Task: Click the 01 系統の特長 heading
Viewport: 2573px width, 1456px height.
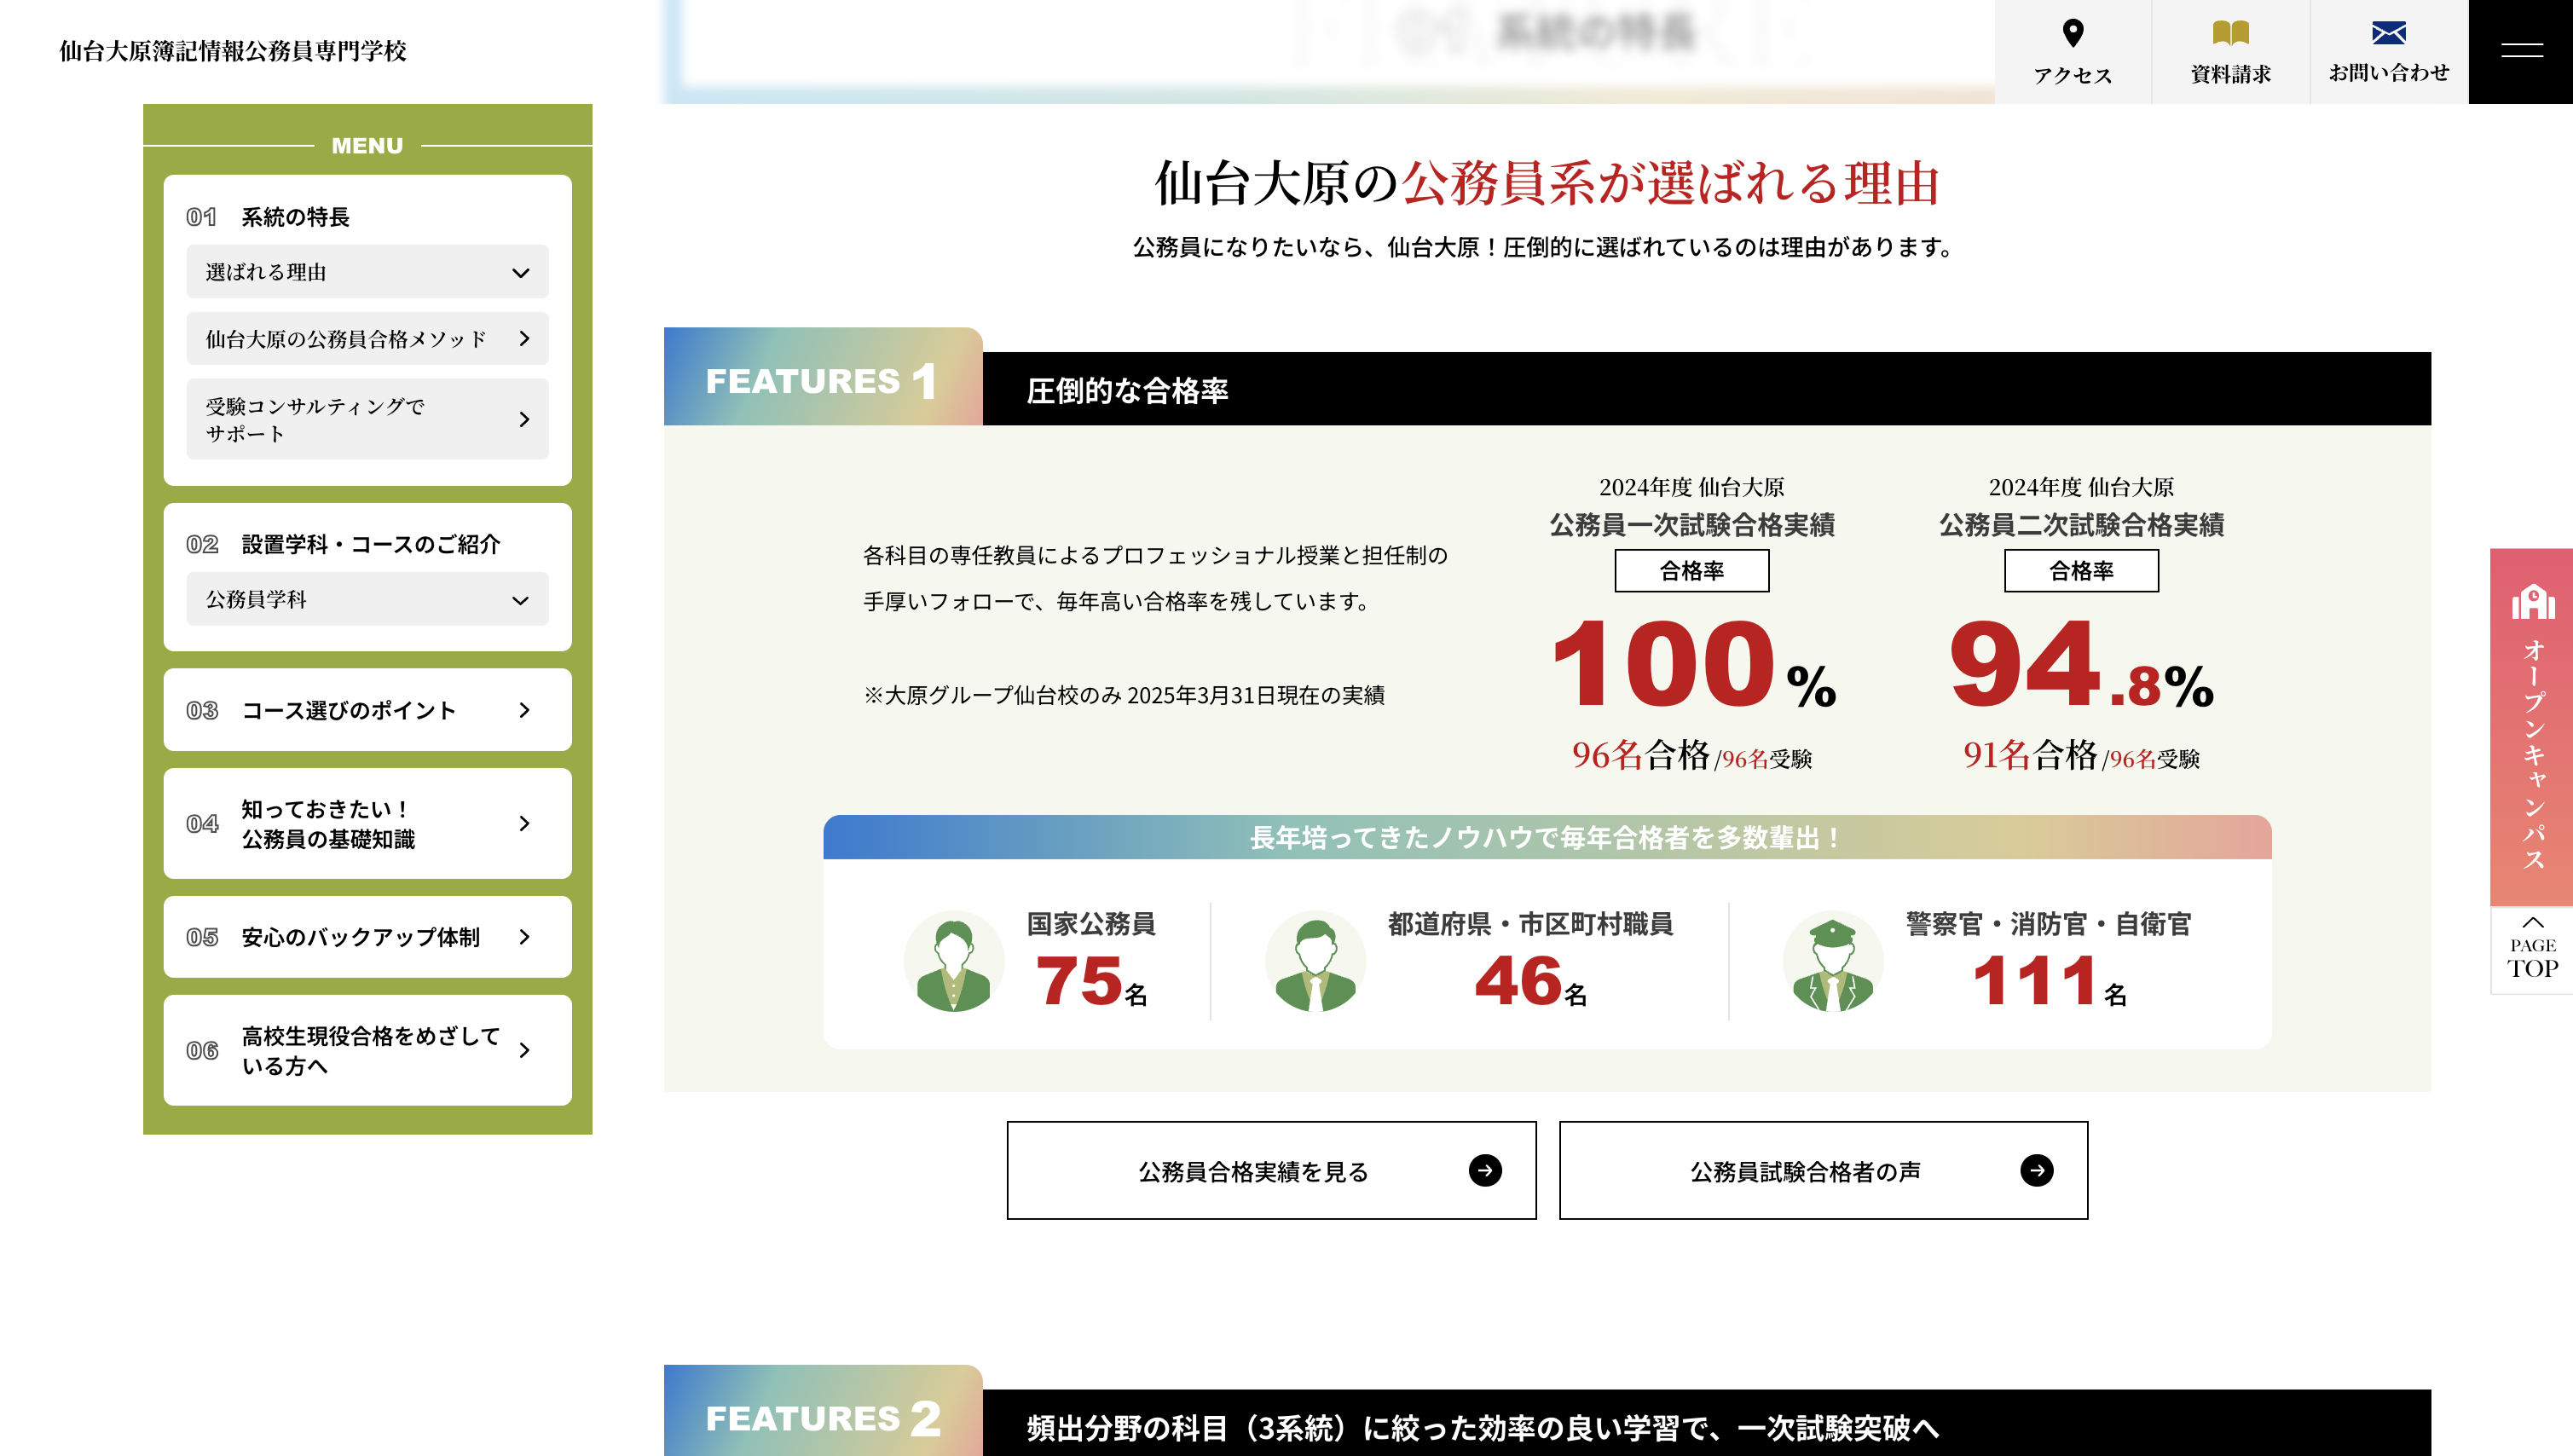Action: (294, 217)
